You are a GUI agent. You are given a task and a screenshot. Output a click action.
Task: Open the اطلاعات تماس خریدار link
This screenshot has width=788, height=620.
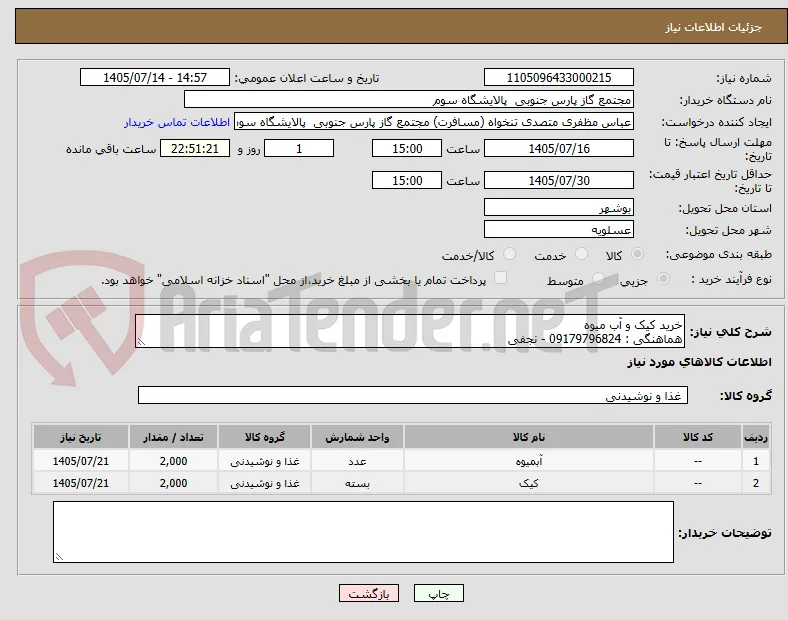[x=177, y=122]
